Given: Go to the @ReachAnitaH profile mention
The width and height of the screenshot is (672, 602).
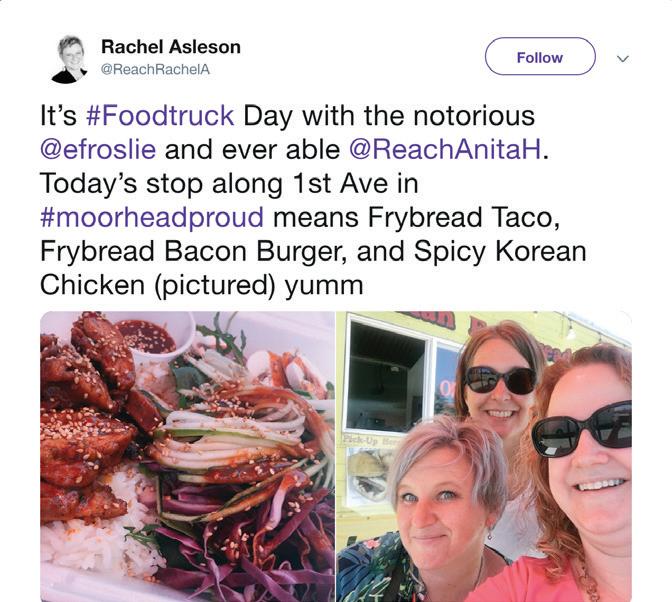Looking at the screenshot, I should [445, 150].
